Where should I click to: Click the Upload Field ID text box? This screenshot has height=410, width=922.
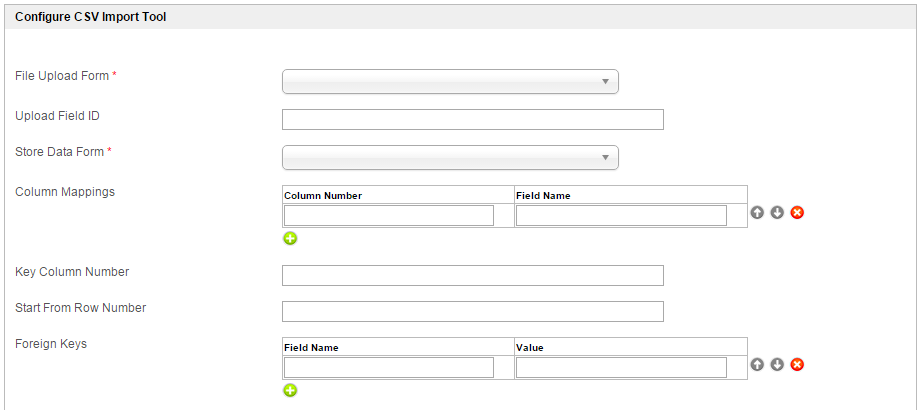click(x=472, y=120)
